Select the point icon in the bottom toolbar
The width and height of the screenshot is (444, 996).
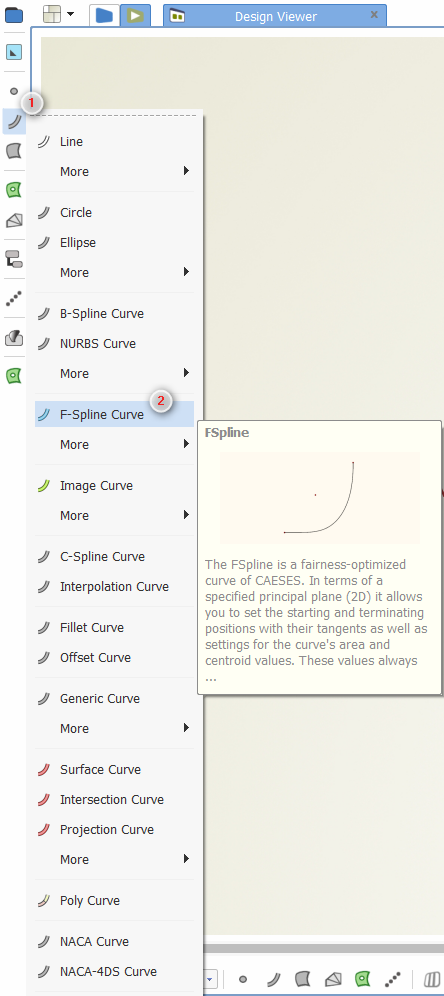pyautogui.click(x=243, y=979)
